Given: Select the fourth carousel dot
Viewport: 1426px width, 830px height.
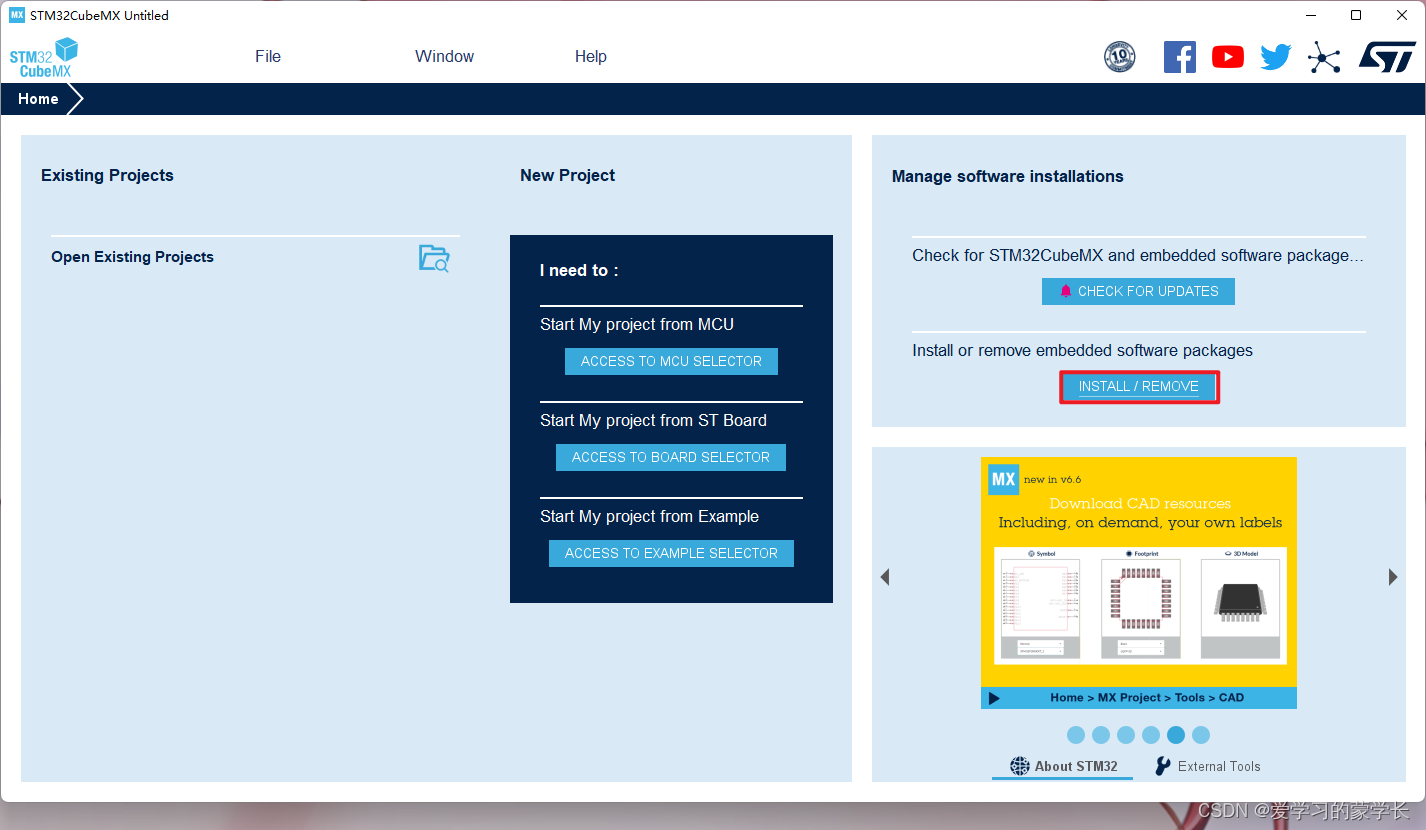Looking at the screenshot, I should 1151,735.
